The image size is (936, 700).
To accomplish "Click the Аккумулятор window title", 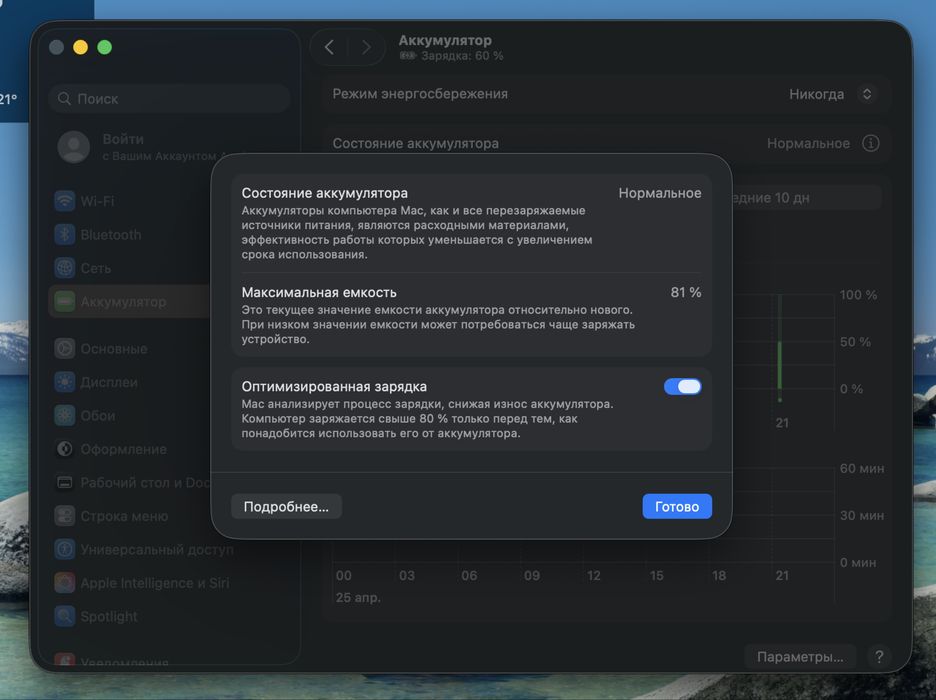I will (445, 40).
